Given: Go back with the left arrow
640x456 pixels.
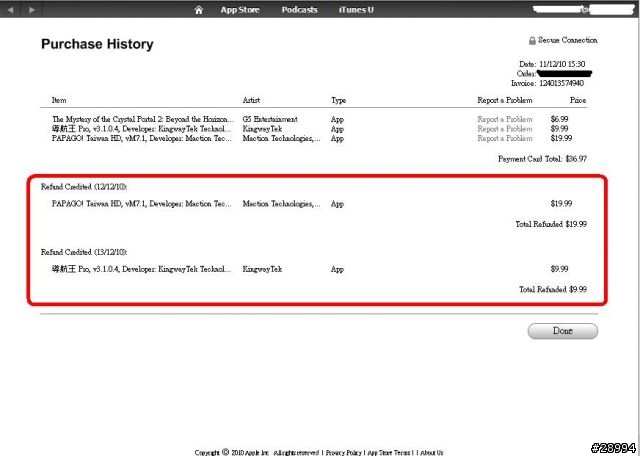Looking at the screenshot, I should tap(11, 9).
